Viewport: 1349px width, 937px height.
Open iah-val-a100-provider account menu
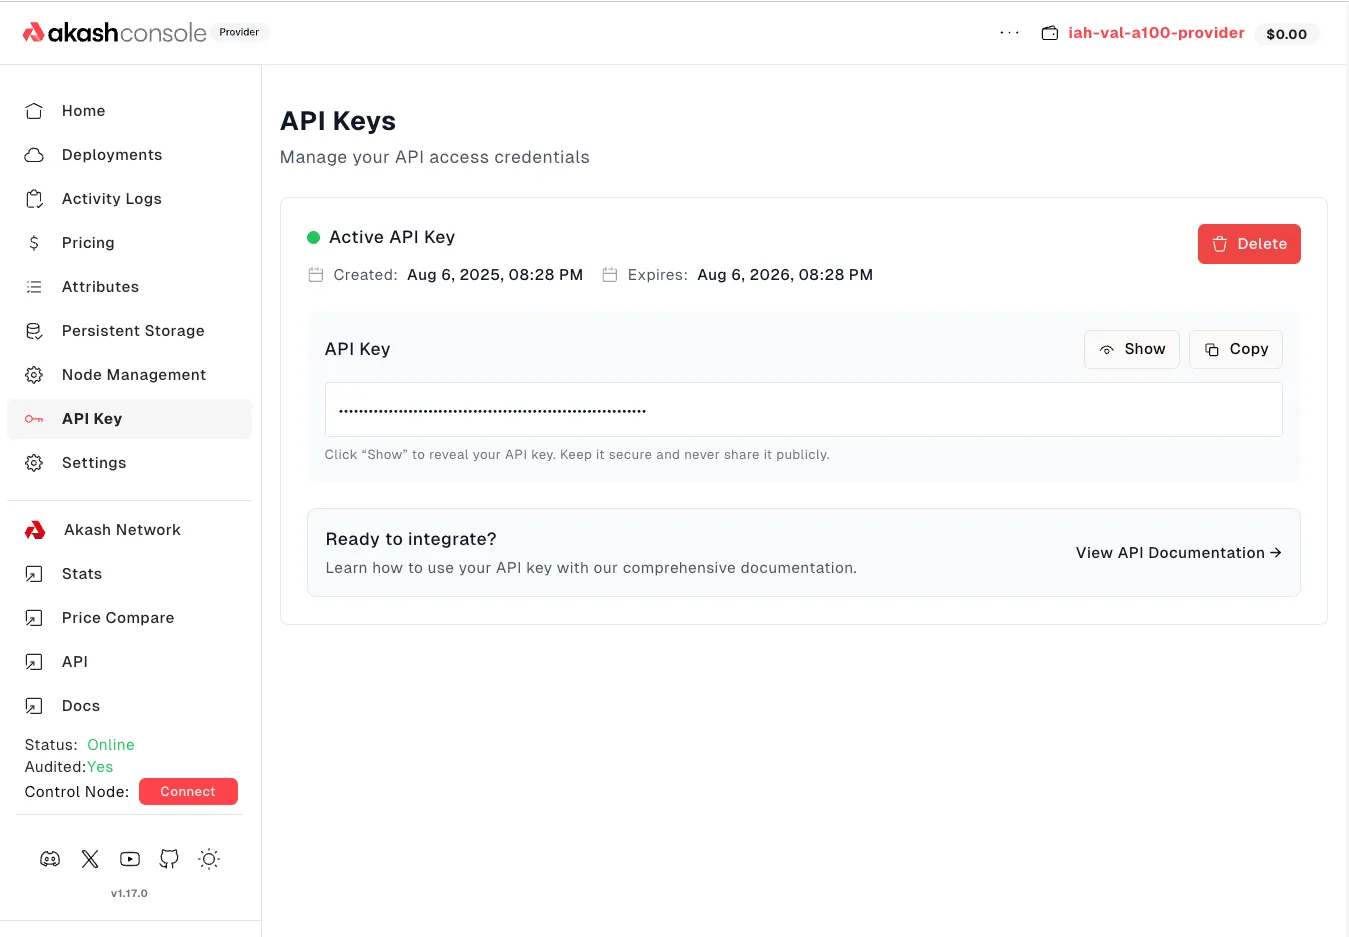click(1156, 33)
